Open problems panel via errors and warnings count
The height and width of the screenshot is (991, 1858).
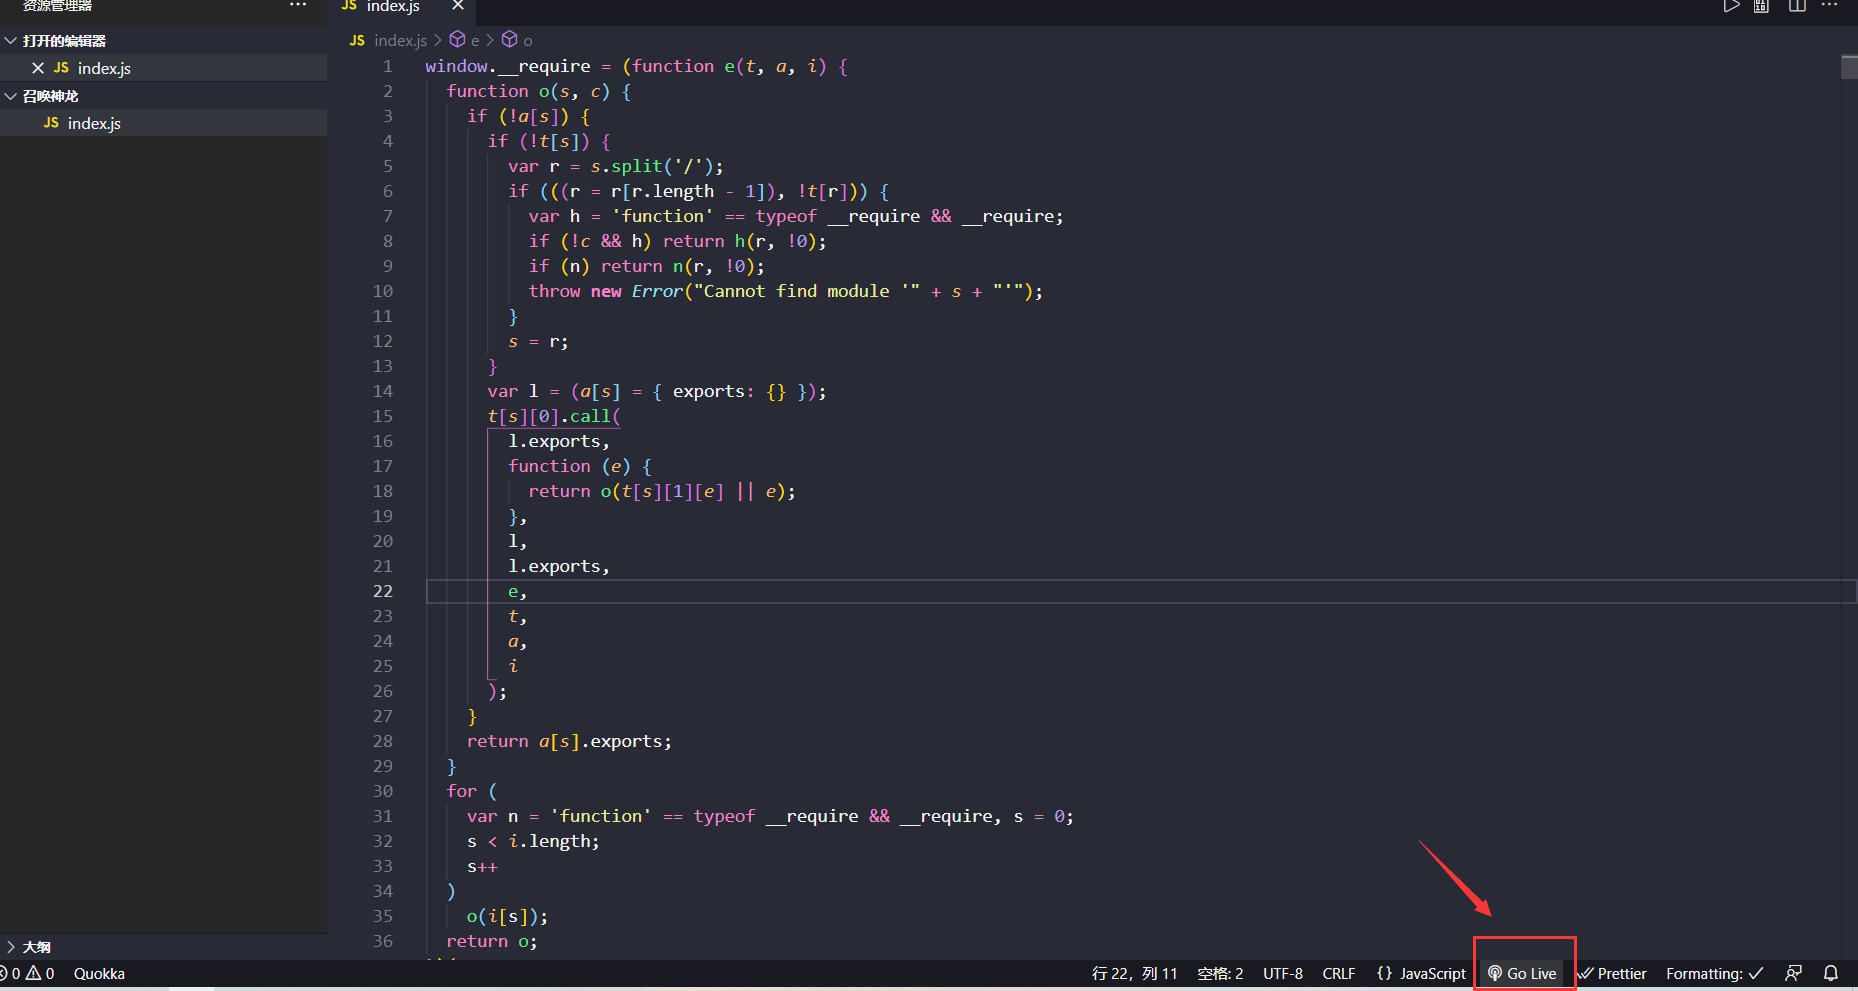point(28,973)
